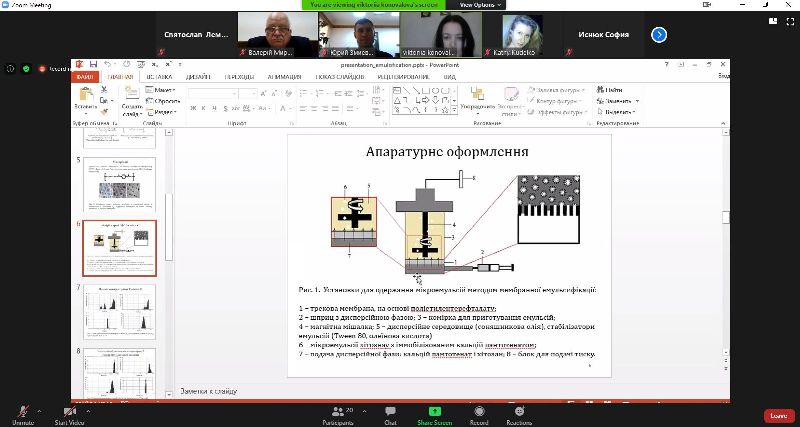Click the green Share Screen icon
Screen dimensions: 800x427
click(435, 411)
